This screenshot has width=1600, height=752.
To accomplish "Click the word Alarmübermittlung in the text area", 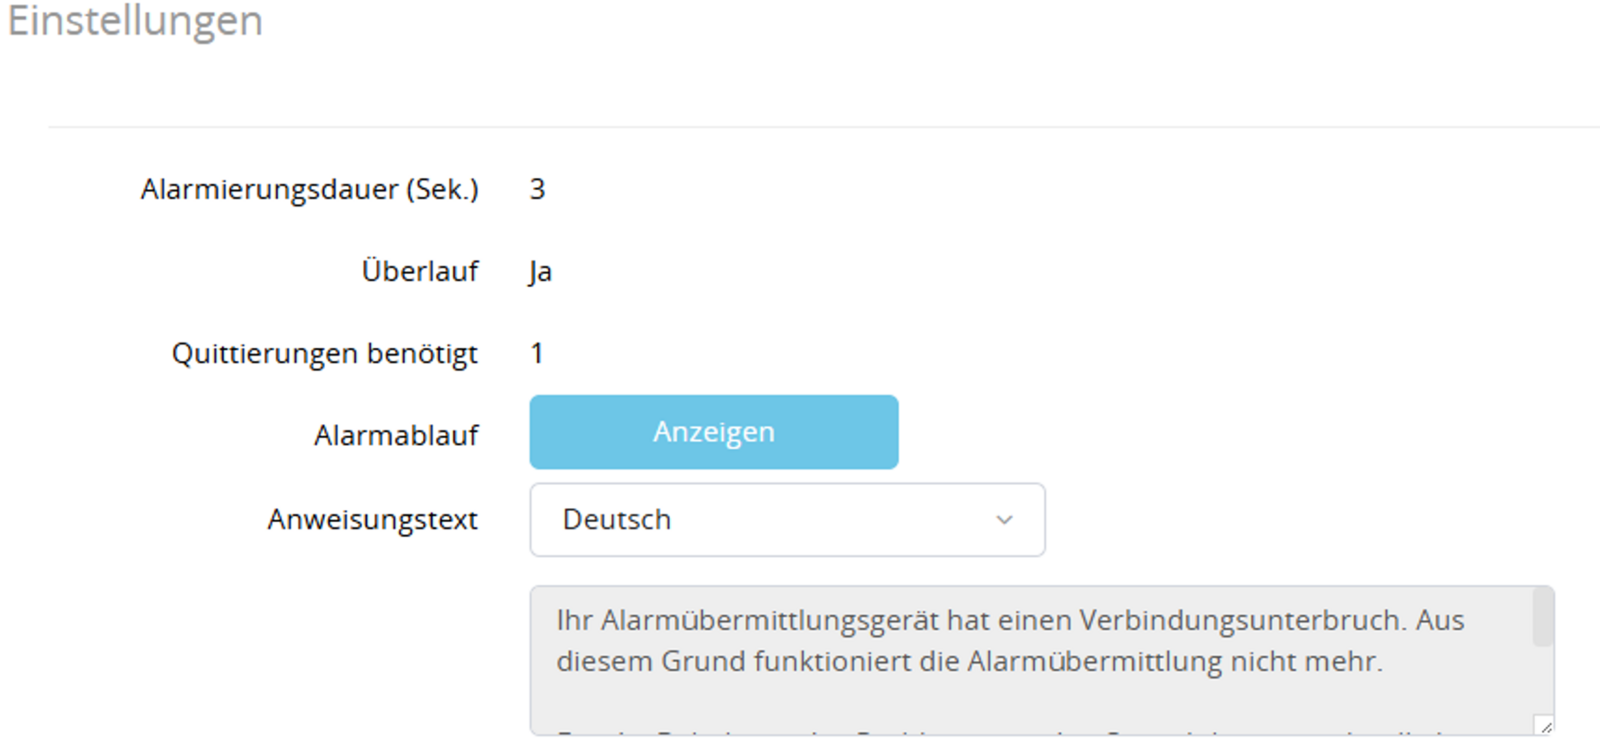I will pyautogui.click(x=1094, y=659).
